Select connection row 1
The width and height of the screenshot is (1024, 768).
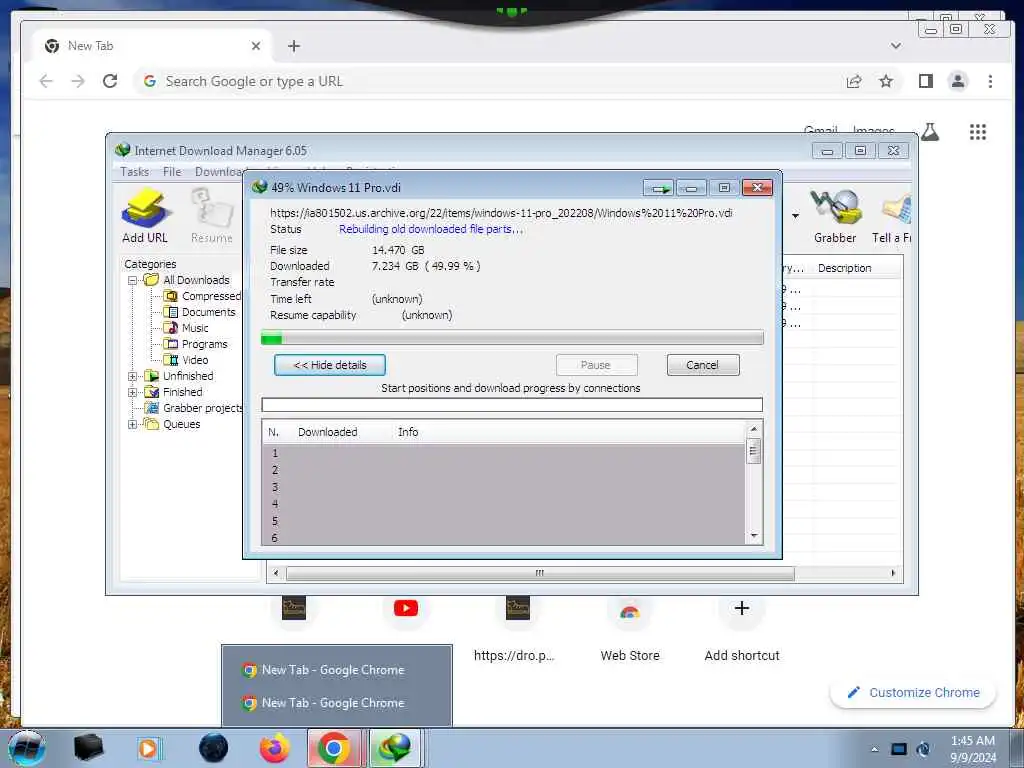coord(504,453)
